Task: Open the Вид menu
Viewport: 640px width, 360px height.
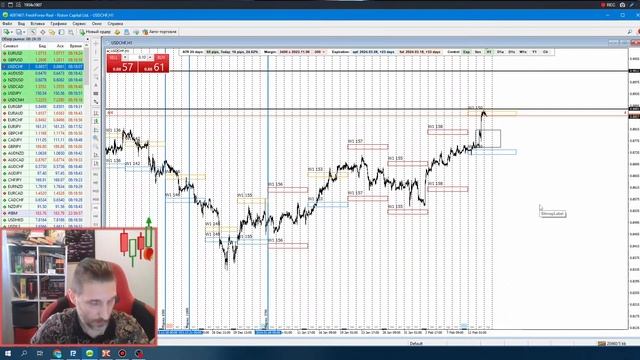Action: (x=21, y=24)
